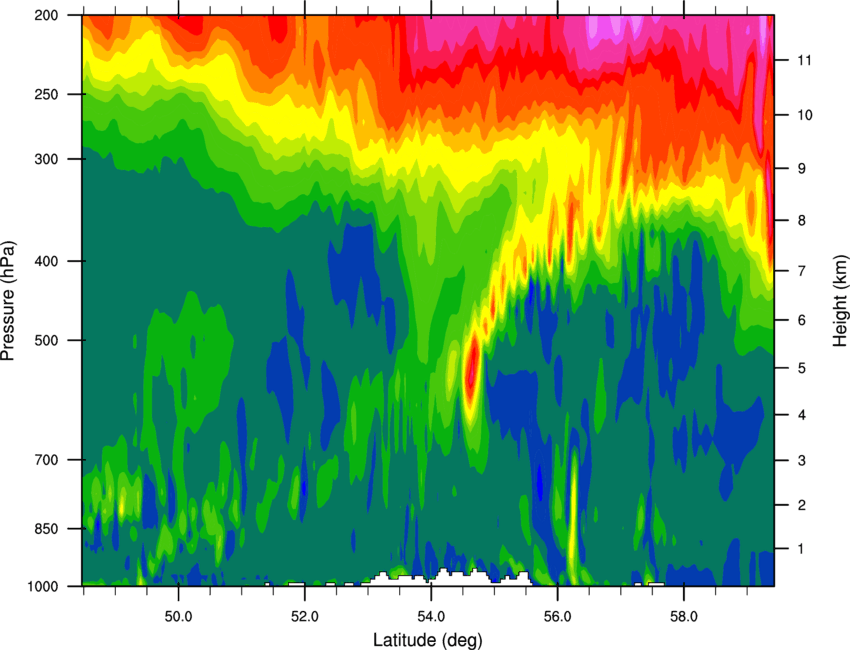Click the 54.0 latitude label
850x650 pixels.
(x=431, y=616)
